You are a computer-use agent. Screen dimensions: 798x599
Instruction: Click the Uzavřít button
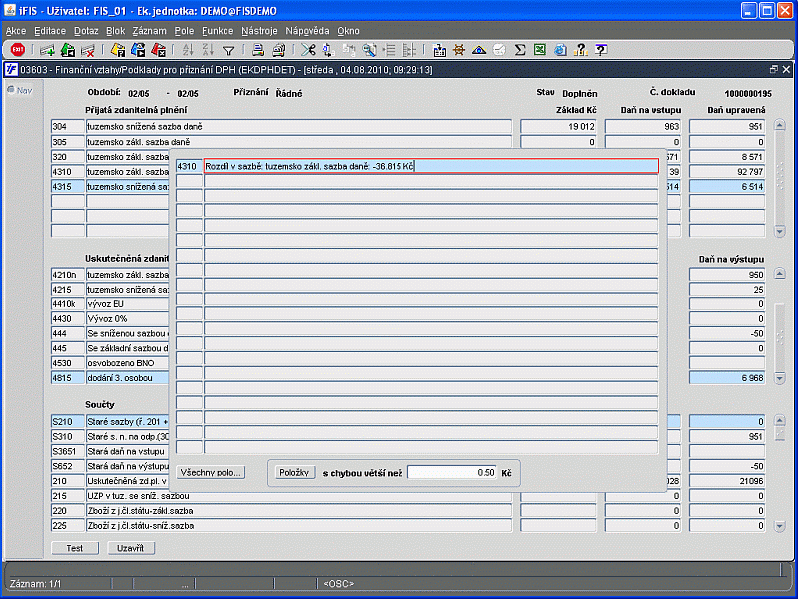pos(131,548)
